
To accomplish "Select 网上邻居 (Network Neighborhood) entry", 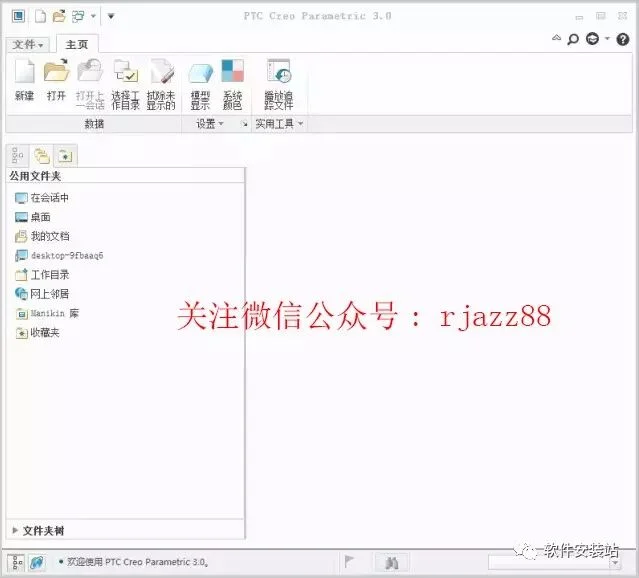I will [42, 294].
